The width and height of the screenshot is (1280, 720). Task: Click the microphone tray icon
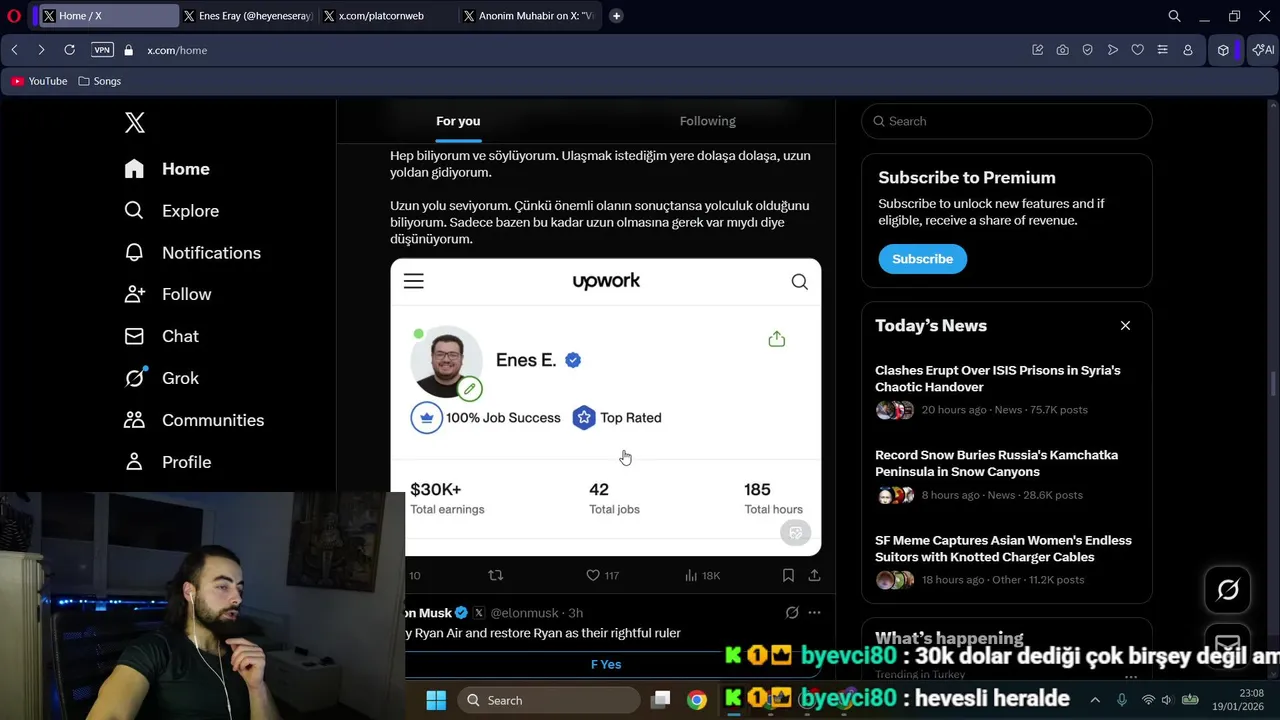[x=1122, y=700]
